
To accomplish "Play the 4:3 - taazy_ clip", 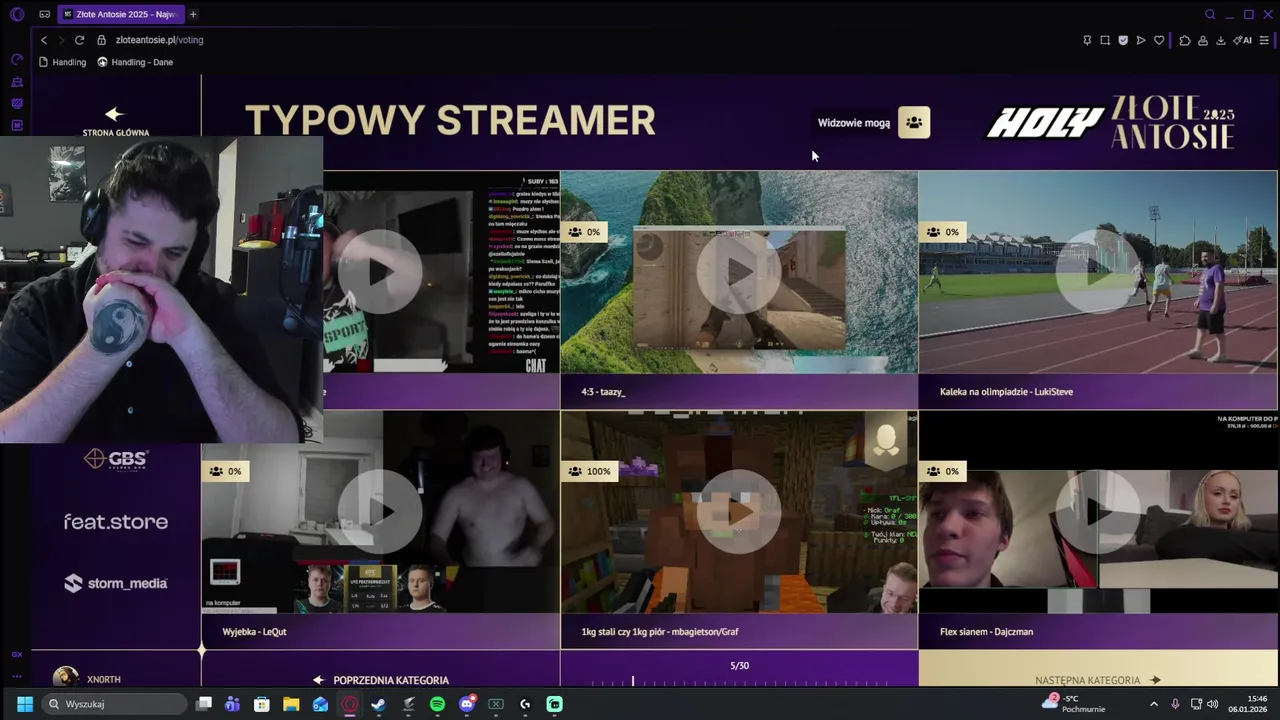I will pyautogui.click(x=739, y=272).
